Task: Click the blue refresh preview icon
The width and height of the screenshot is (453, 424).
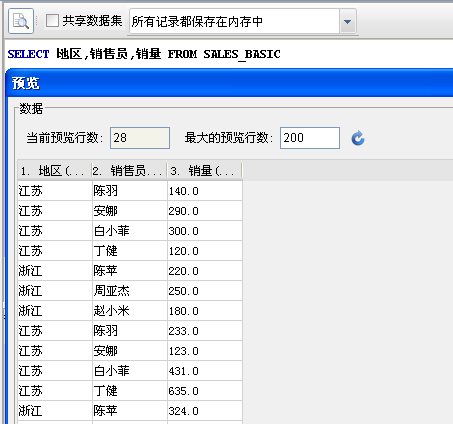Action: point(358,138)
